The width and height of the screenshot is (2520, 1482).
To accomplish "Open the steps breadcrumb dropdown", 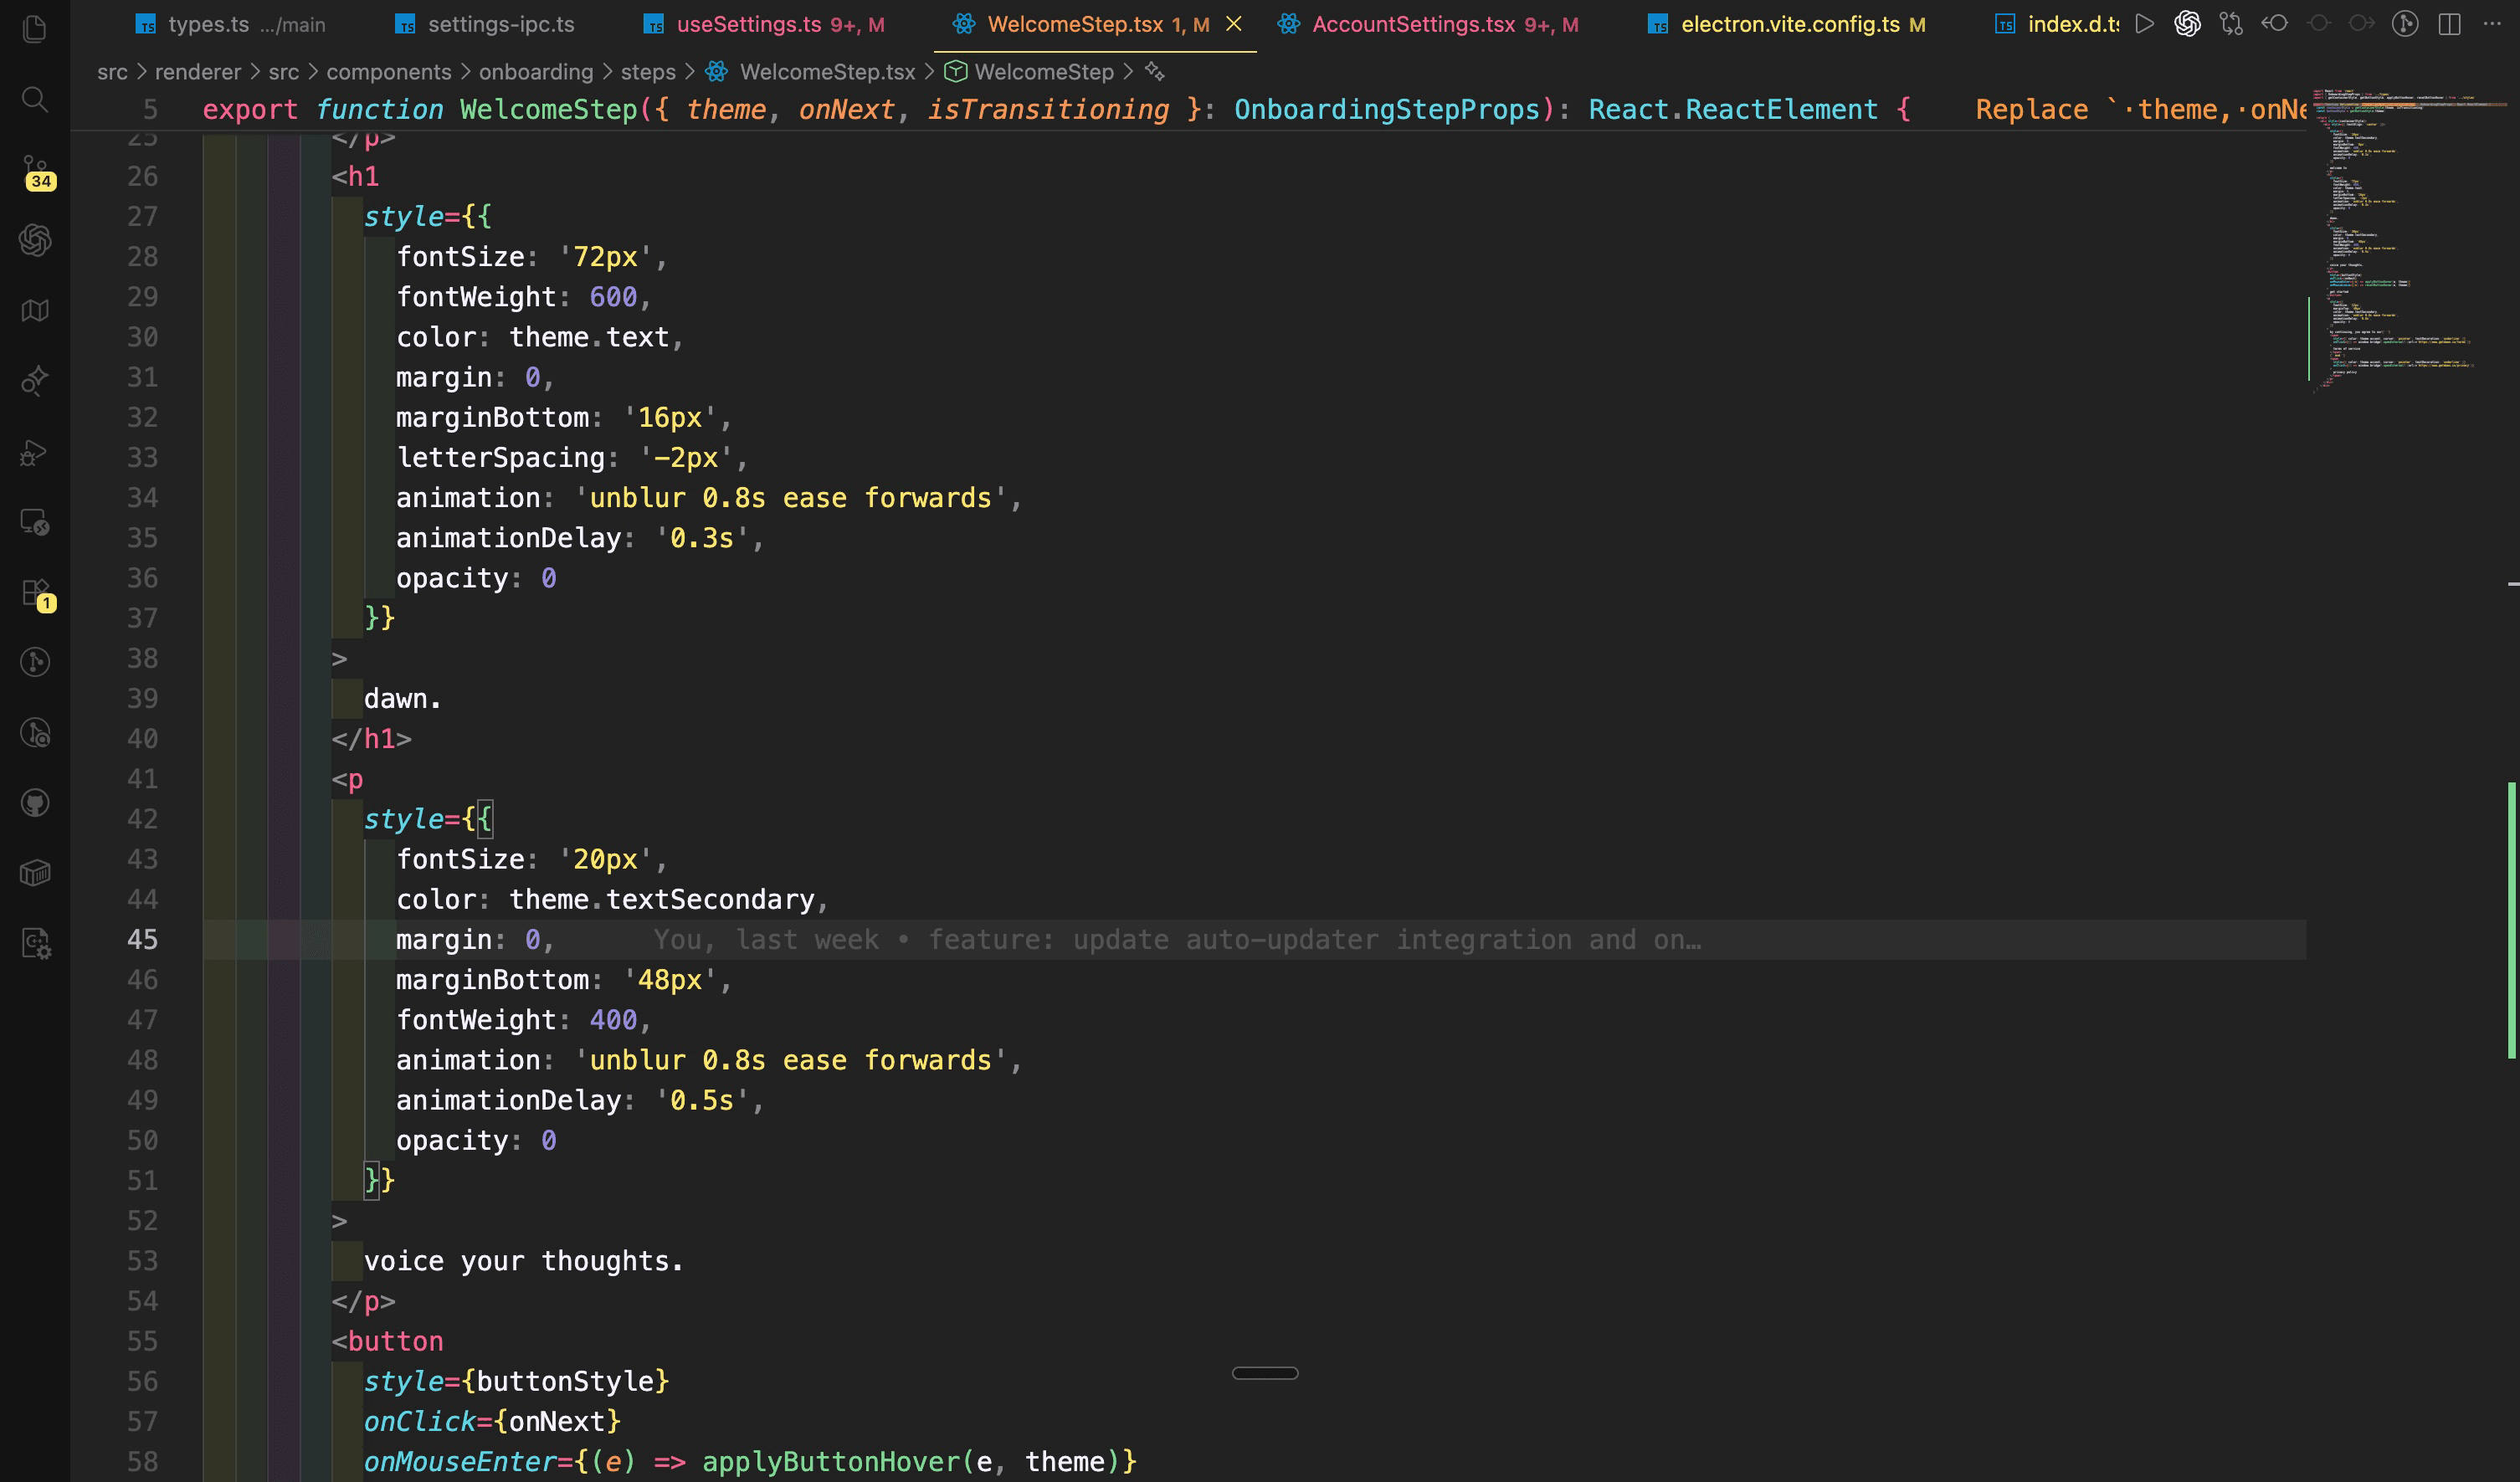I will pyautogui.click(x=648, y=71).
